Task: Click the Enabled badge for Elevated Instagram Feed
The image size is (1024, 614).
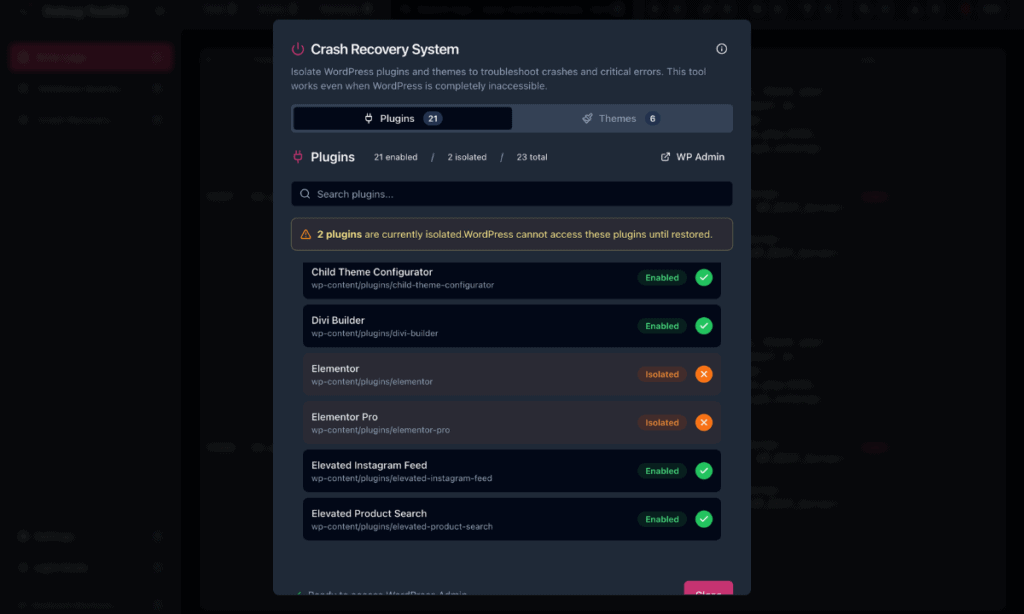Action: [662, 471]
